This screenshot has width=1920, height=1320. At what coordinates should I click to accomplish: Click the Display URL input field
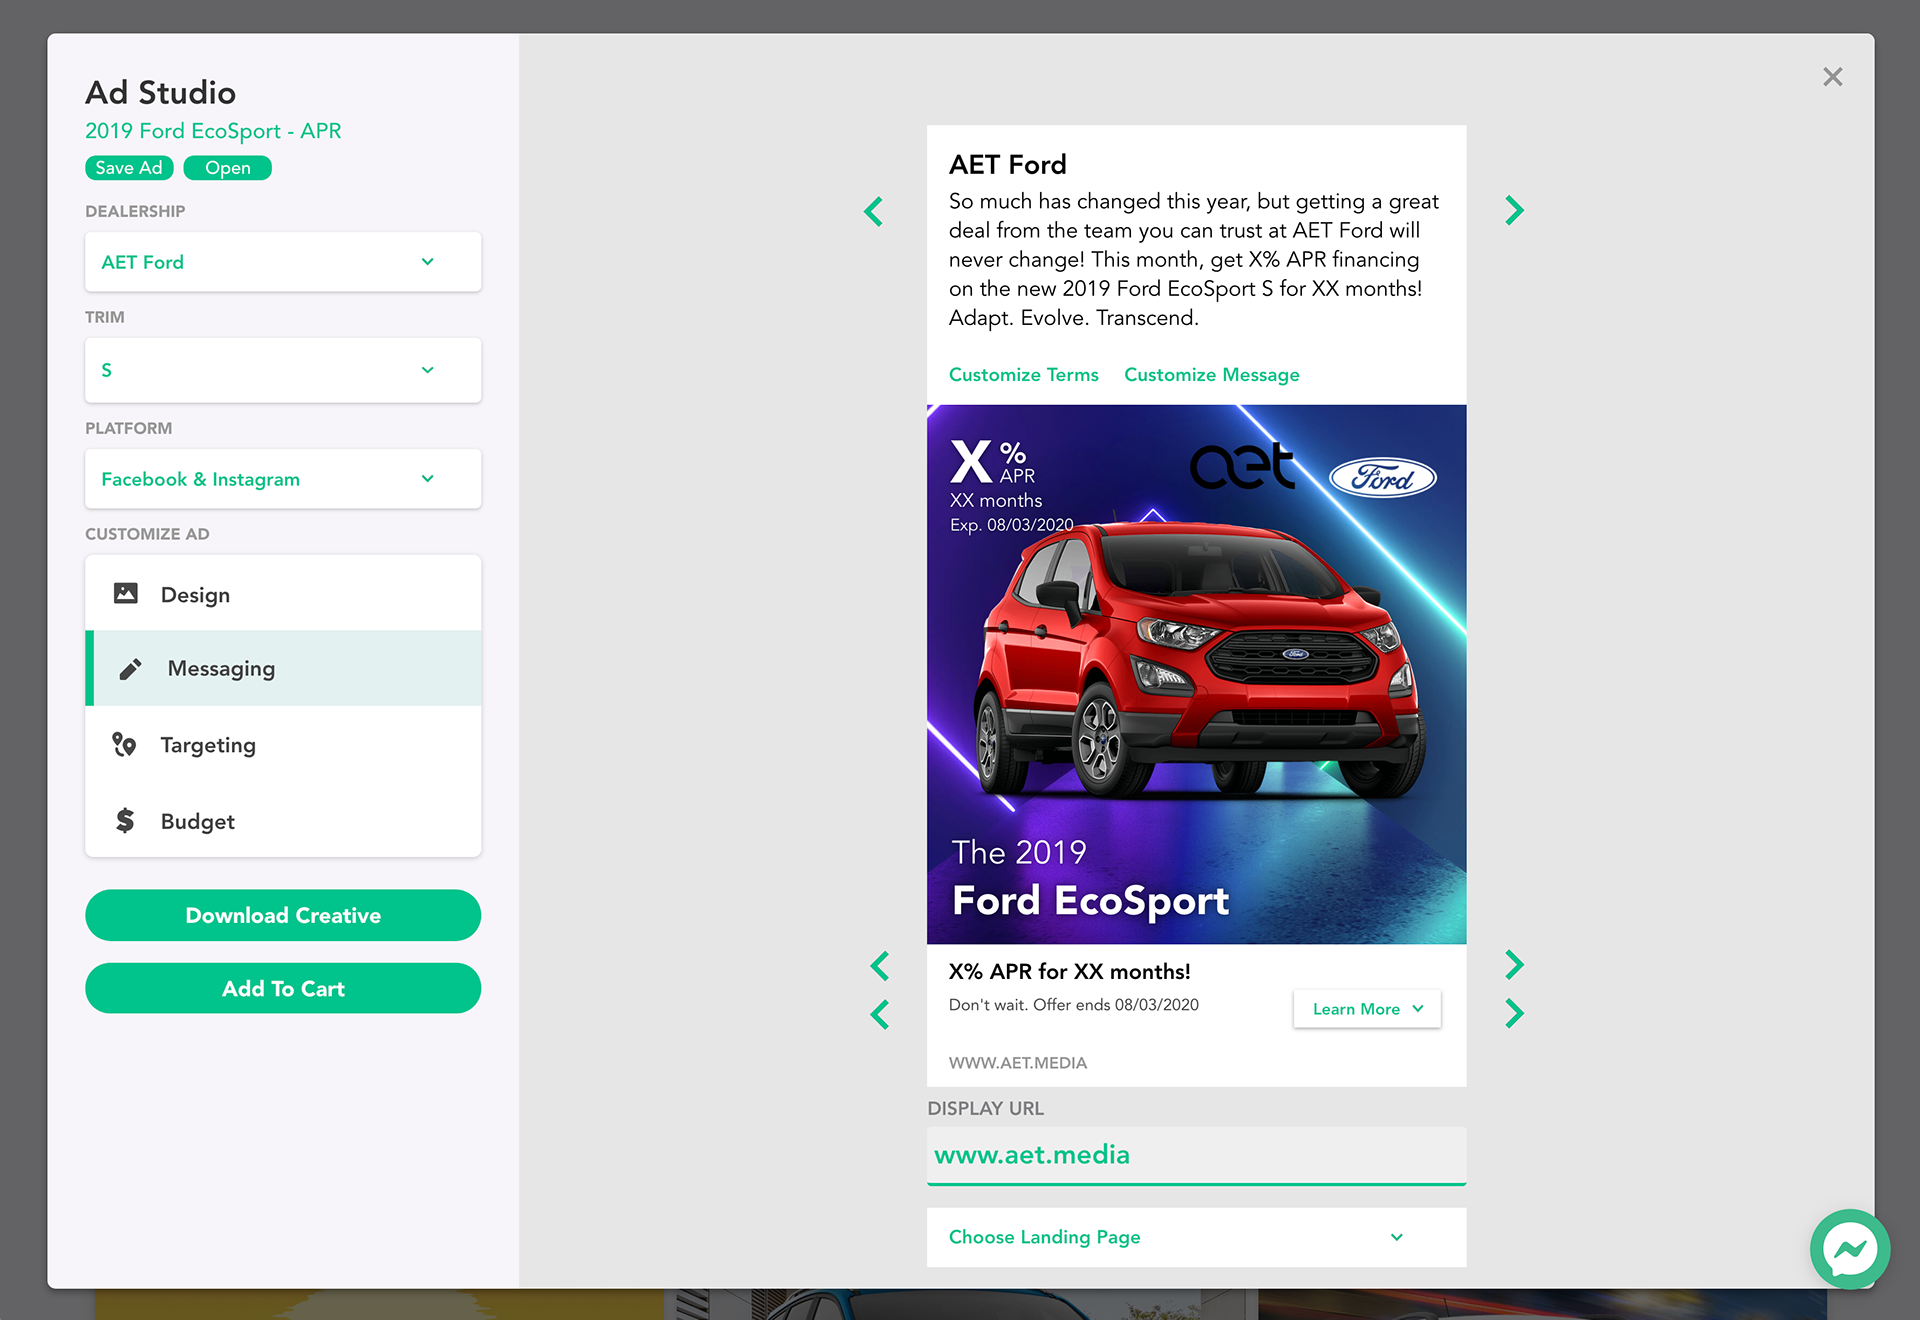tap(1196, 1156)
